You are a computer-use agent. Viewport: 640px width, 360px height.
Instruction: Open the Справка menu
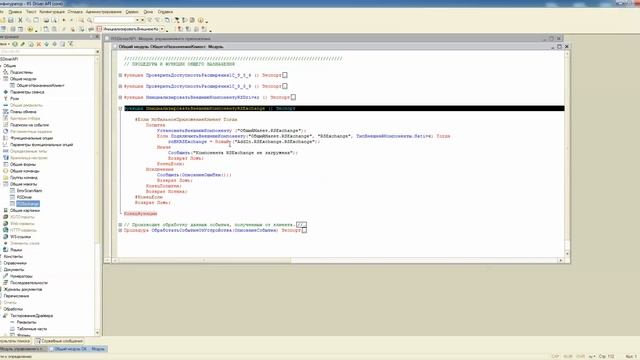coord(165,12)
